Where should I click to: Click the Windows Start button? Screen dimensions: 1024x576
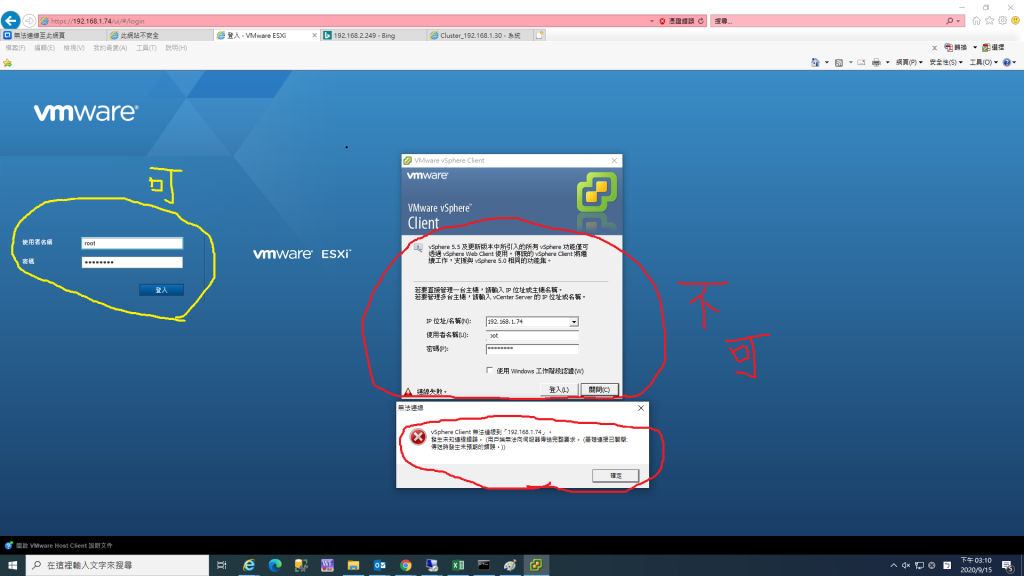(x=12, y=565)
